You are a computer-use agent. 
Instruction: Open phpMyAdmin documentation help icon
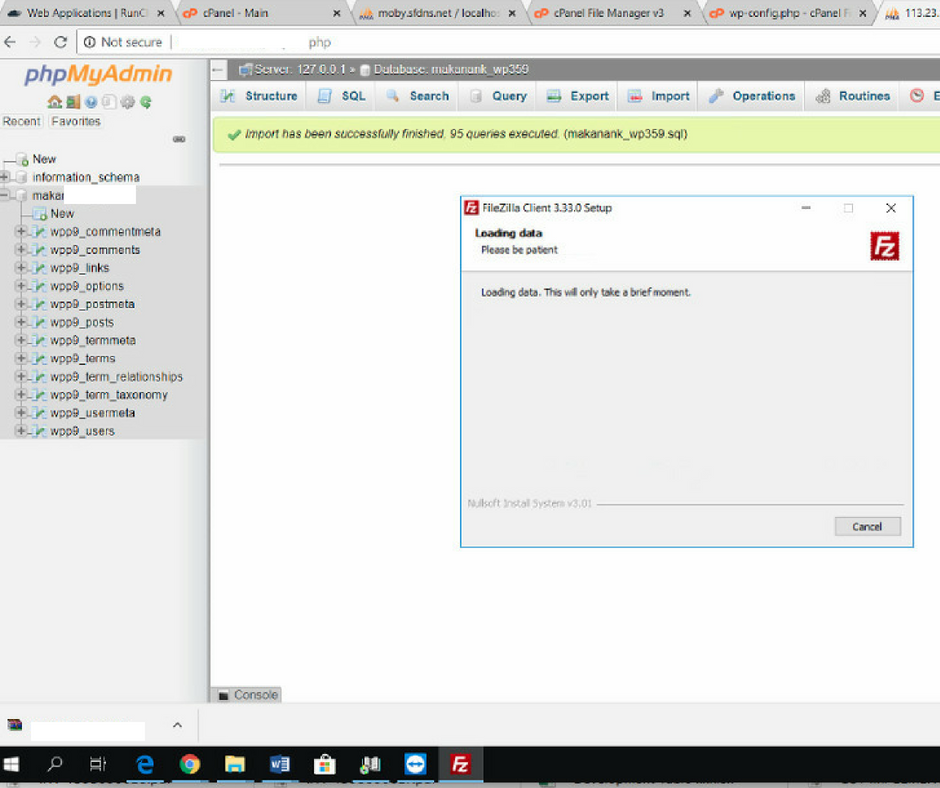[91, 102]
